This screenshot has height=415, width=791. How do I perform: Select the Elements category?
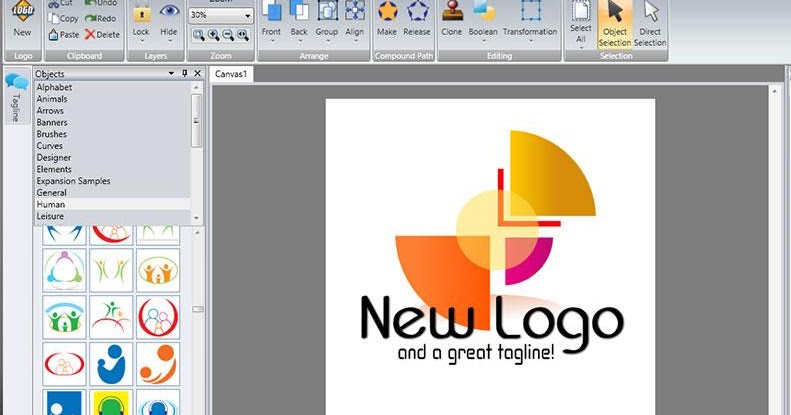(112, 169)
